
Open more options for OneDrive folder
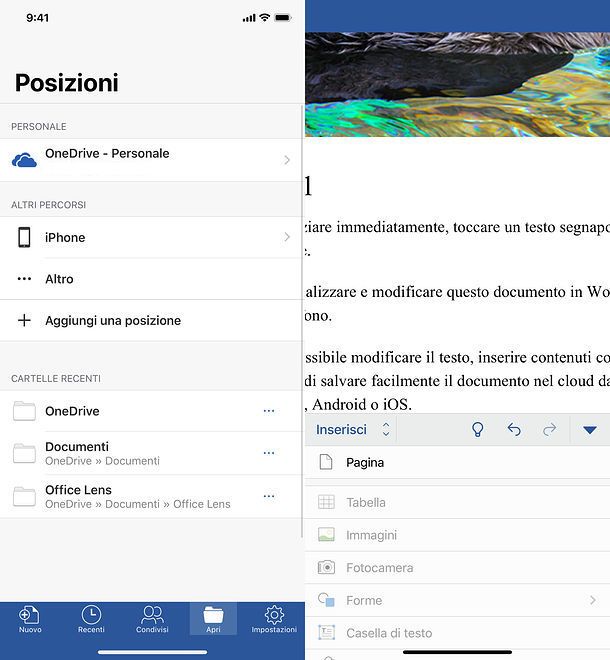coord(269,411)
